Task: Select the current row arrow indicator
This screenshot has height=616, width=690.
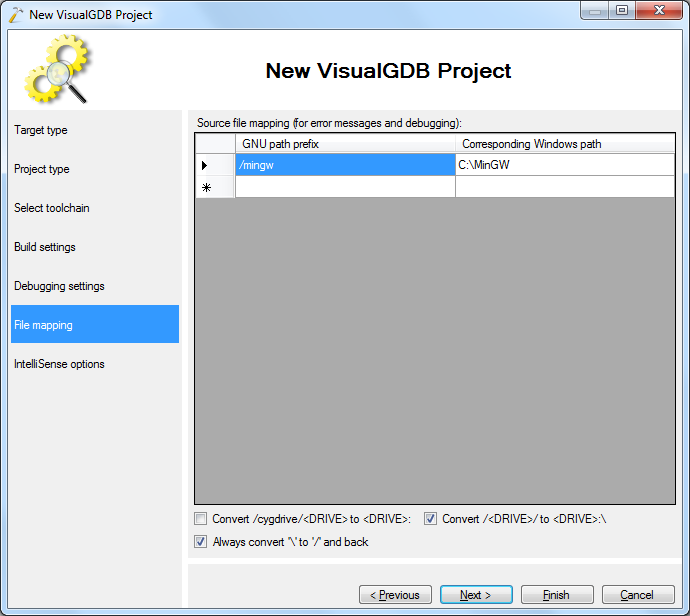Action: click(x=215, y=165)
